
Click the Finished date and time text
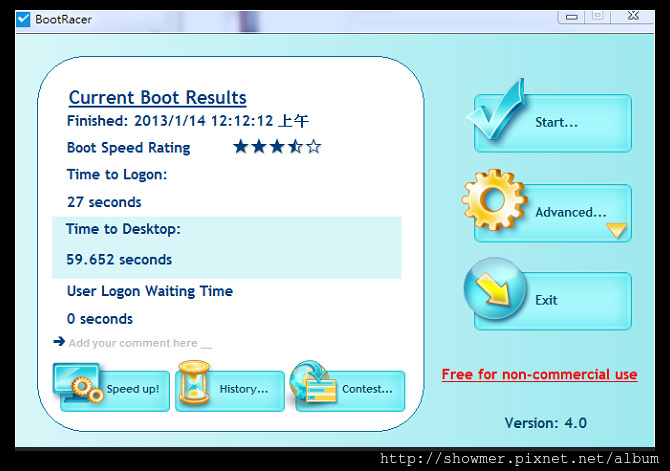pos(188,121)
